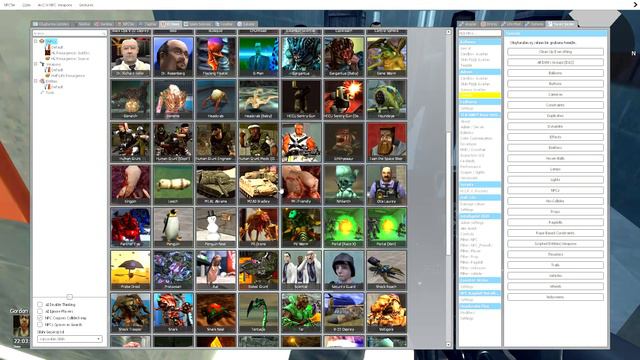Viewport: 640px width, 360px height.
Task: Enable the AI Disable Thinking checkbox
Action: pyautogui.click(x=40, y=304)
